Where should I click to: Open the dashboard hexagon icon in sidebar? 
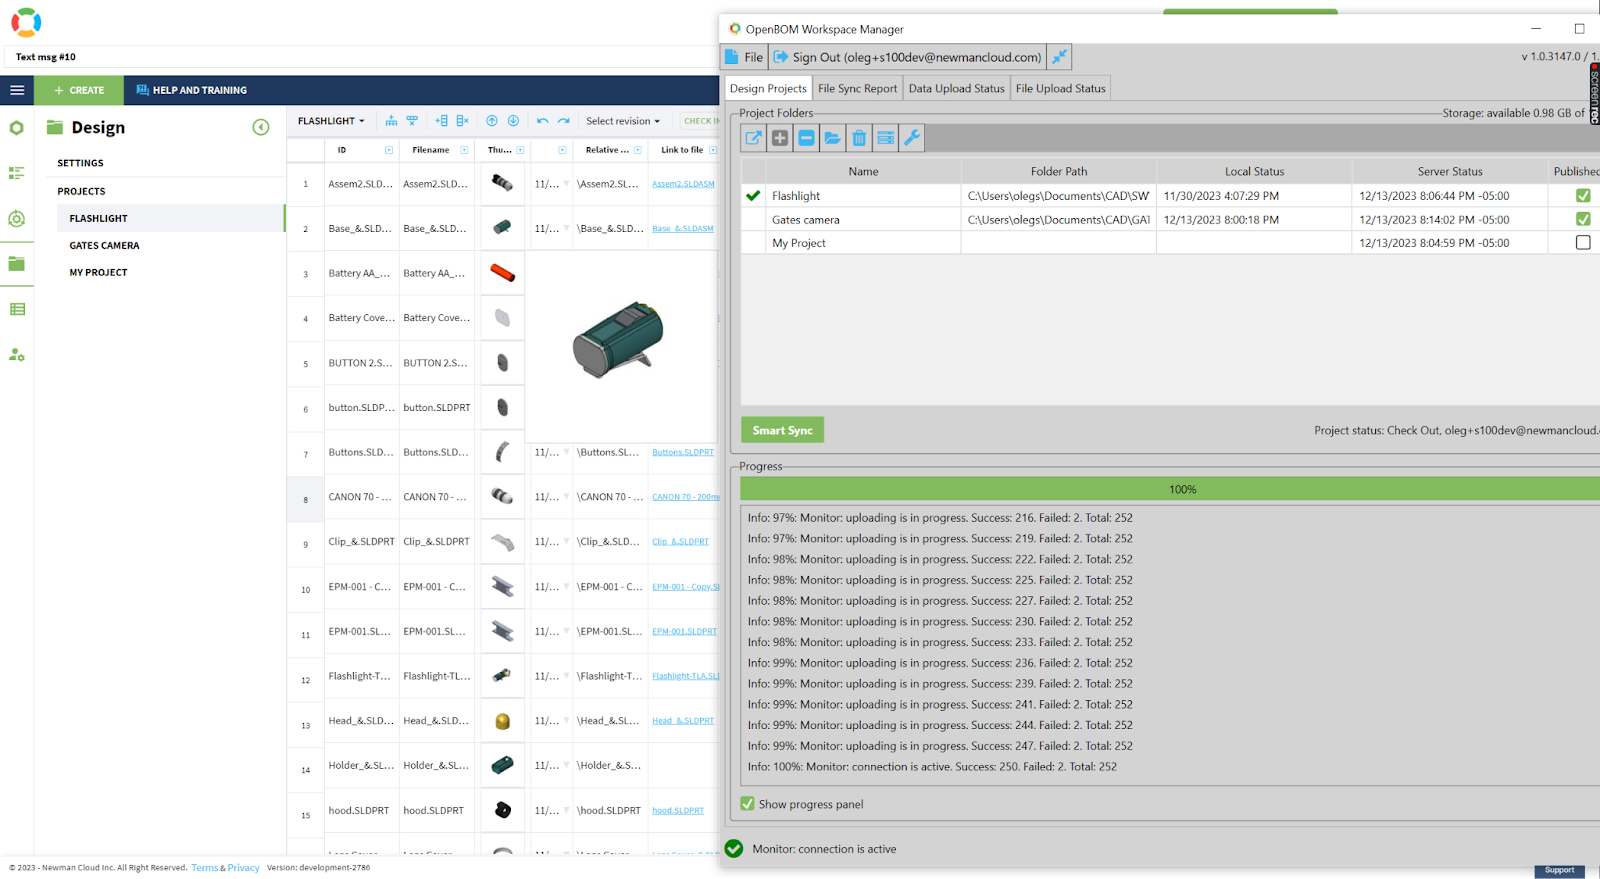coord(17,128)
